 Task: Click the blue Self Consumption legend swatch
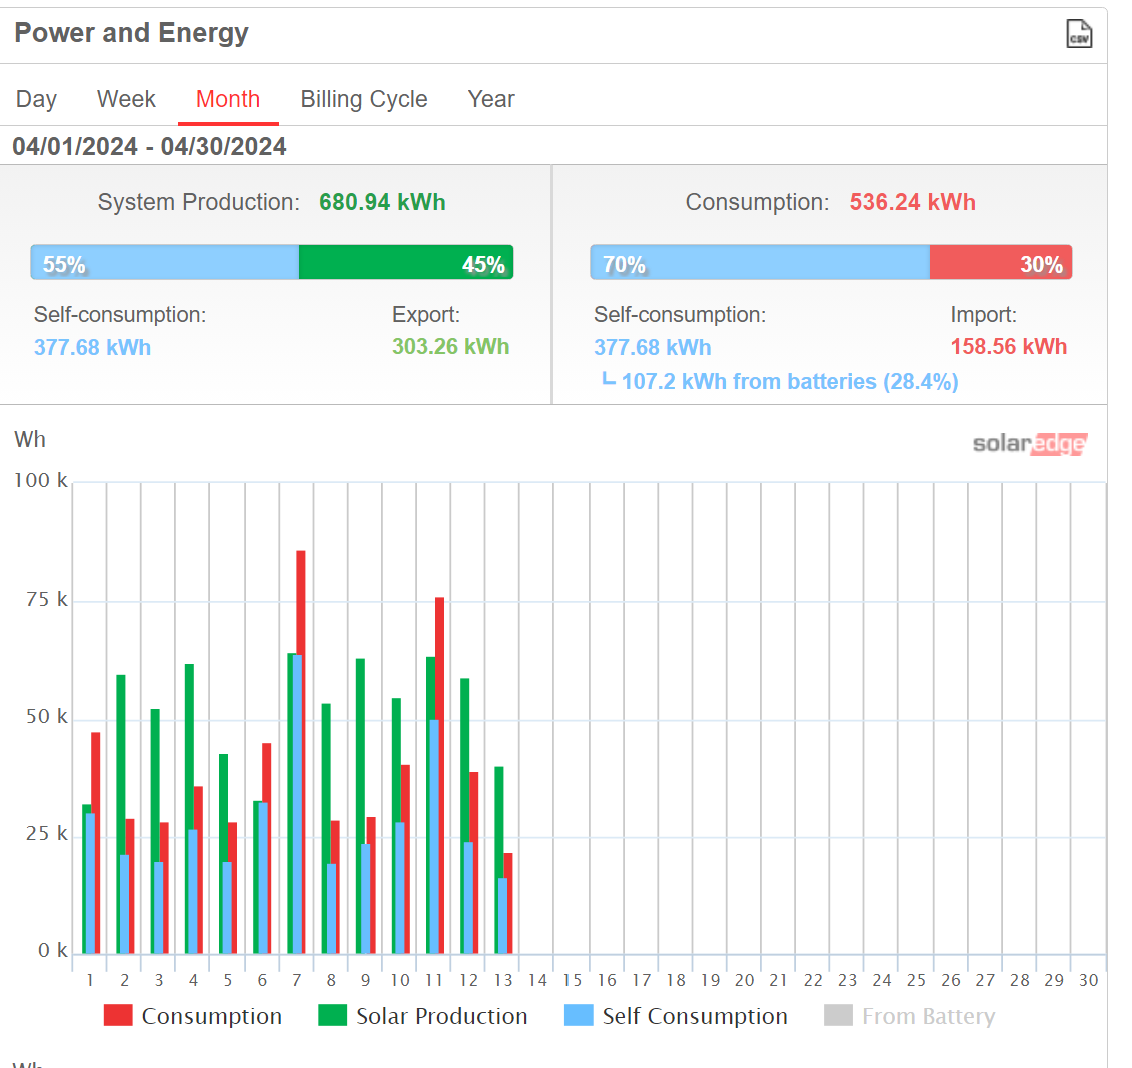coord(579,1016)
